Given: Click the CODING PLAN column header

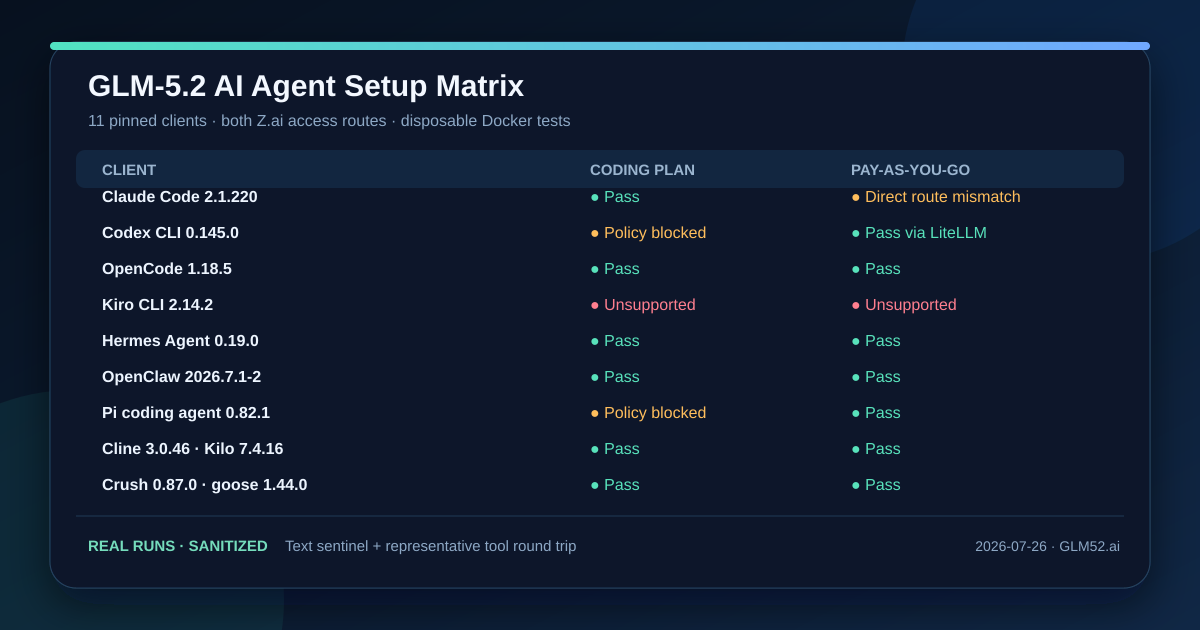Looking at the screenshot, I should 642,170.
